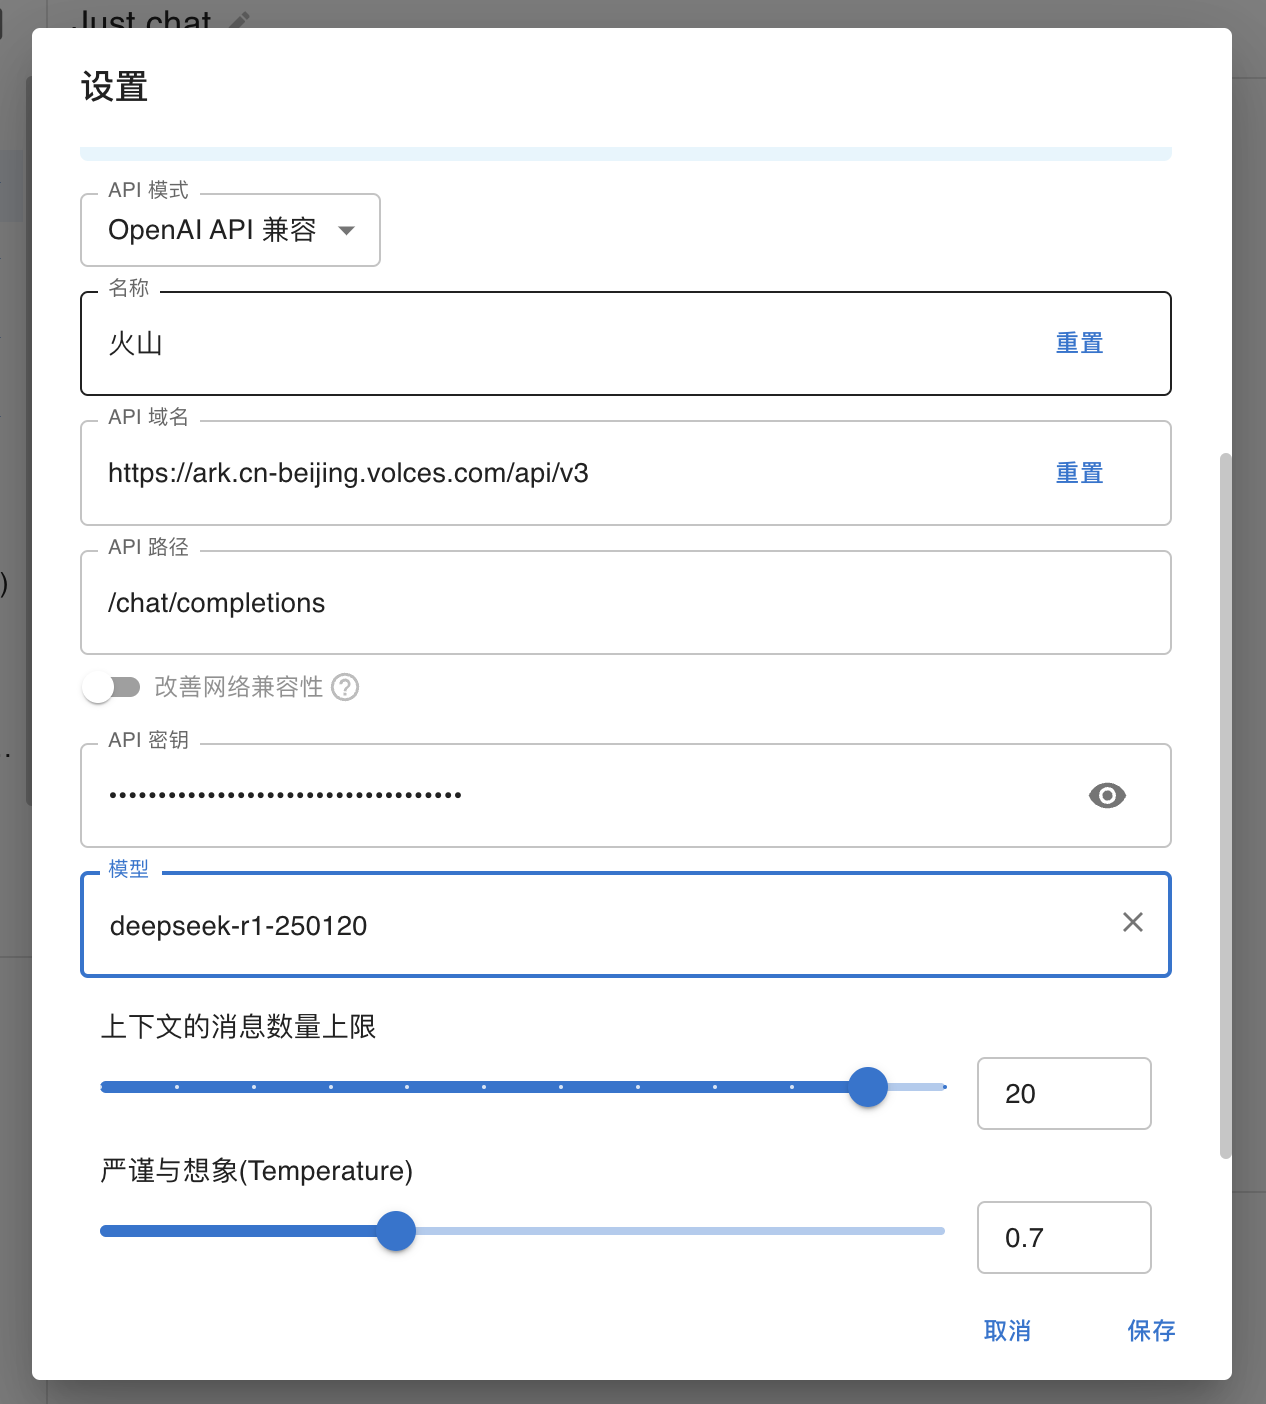Open the API 模式 dropdown
1266x1404 pixels.
tap(230, 231)
